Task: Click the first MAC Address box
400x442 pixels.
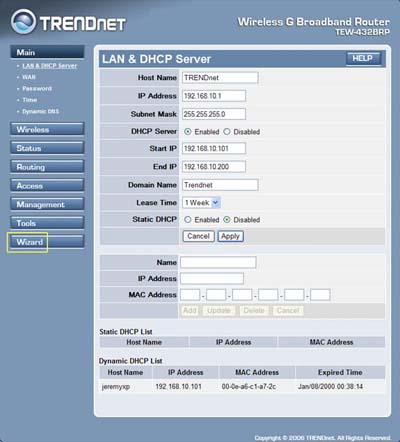Action: pyautogui.click(x=190, y=295)
